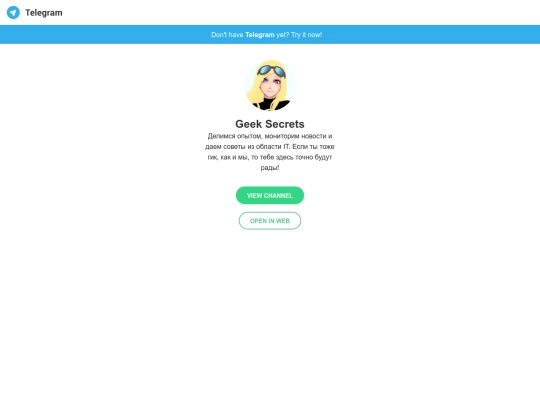
Task: Select "Try it now!" in the banner
Action: click(x=307, y=35)
